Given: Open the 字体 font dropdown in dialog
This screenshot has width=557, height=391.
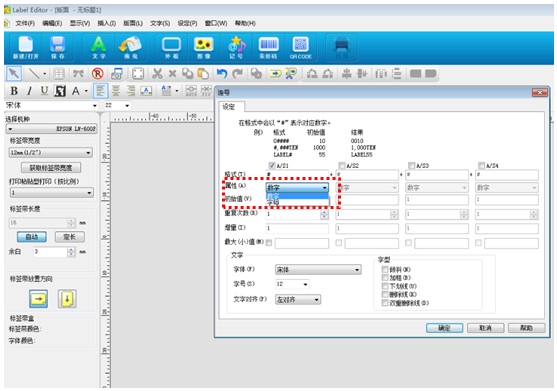Looking at the screenshot, I should click(x=318, y=270).
